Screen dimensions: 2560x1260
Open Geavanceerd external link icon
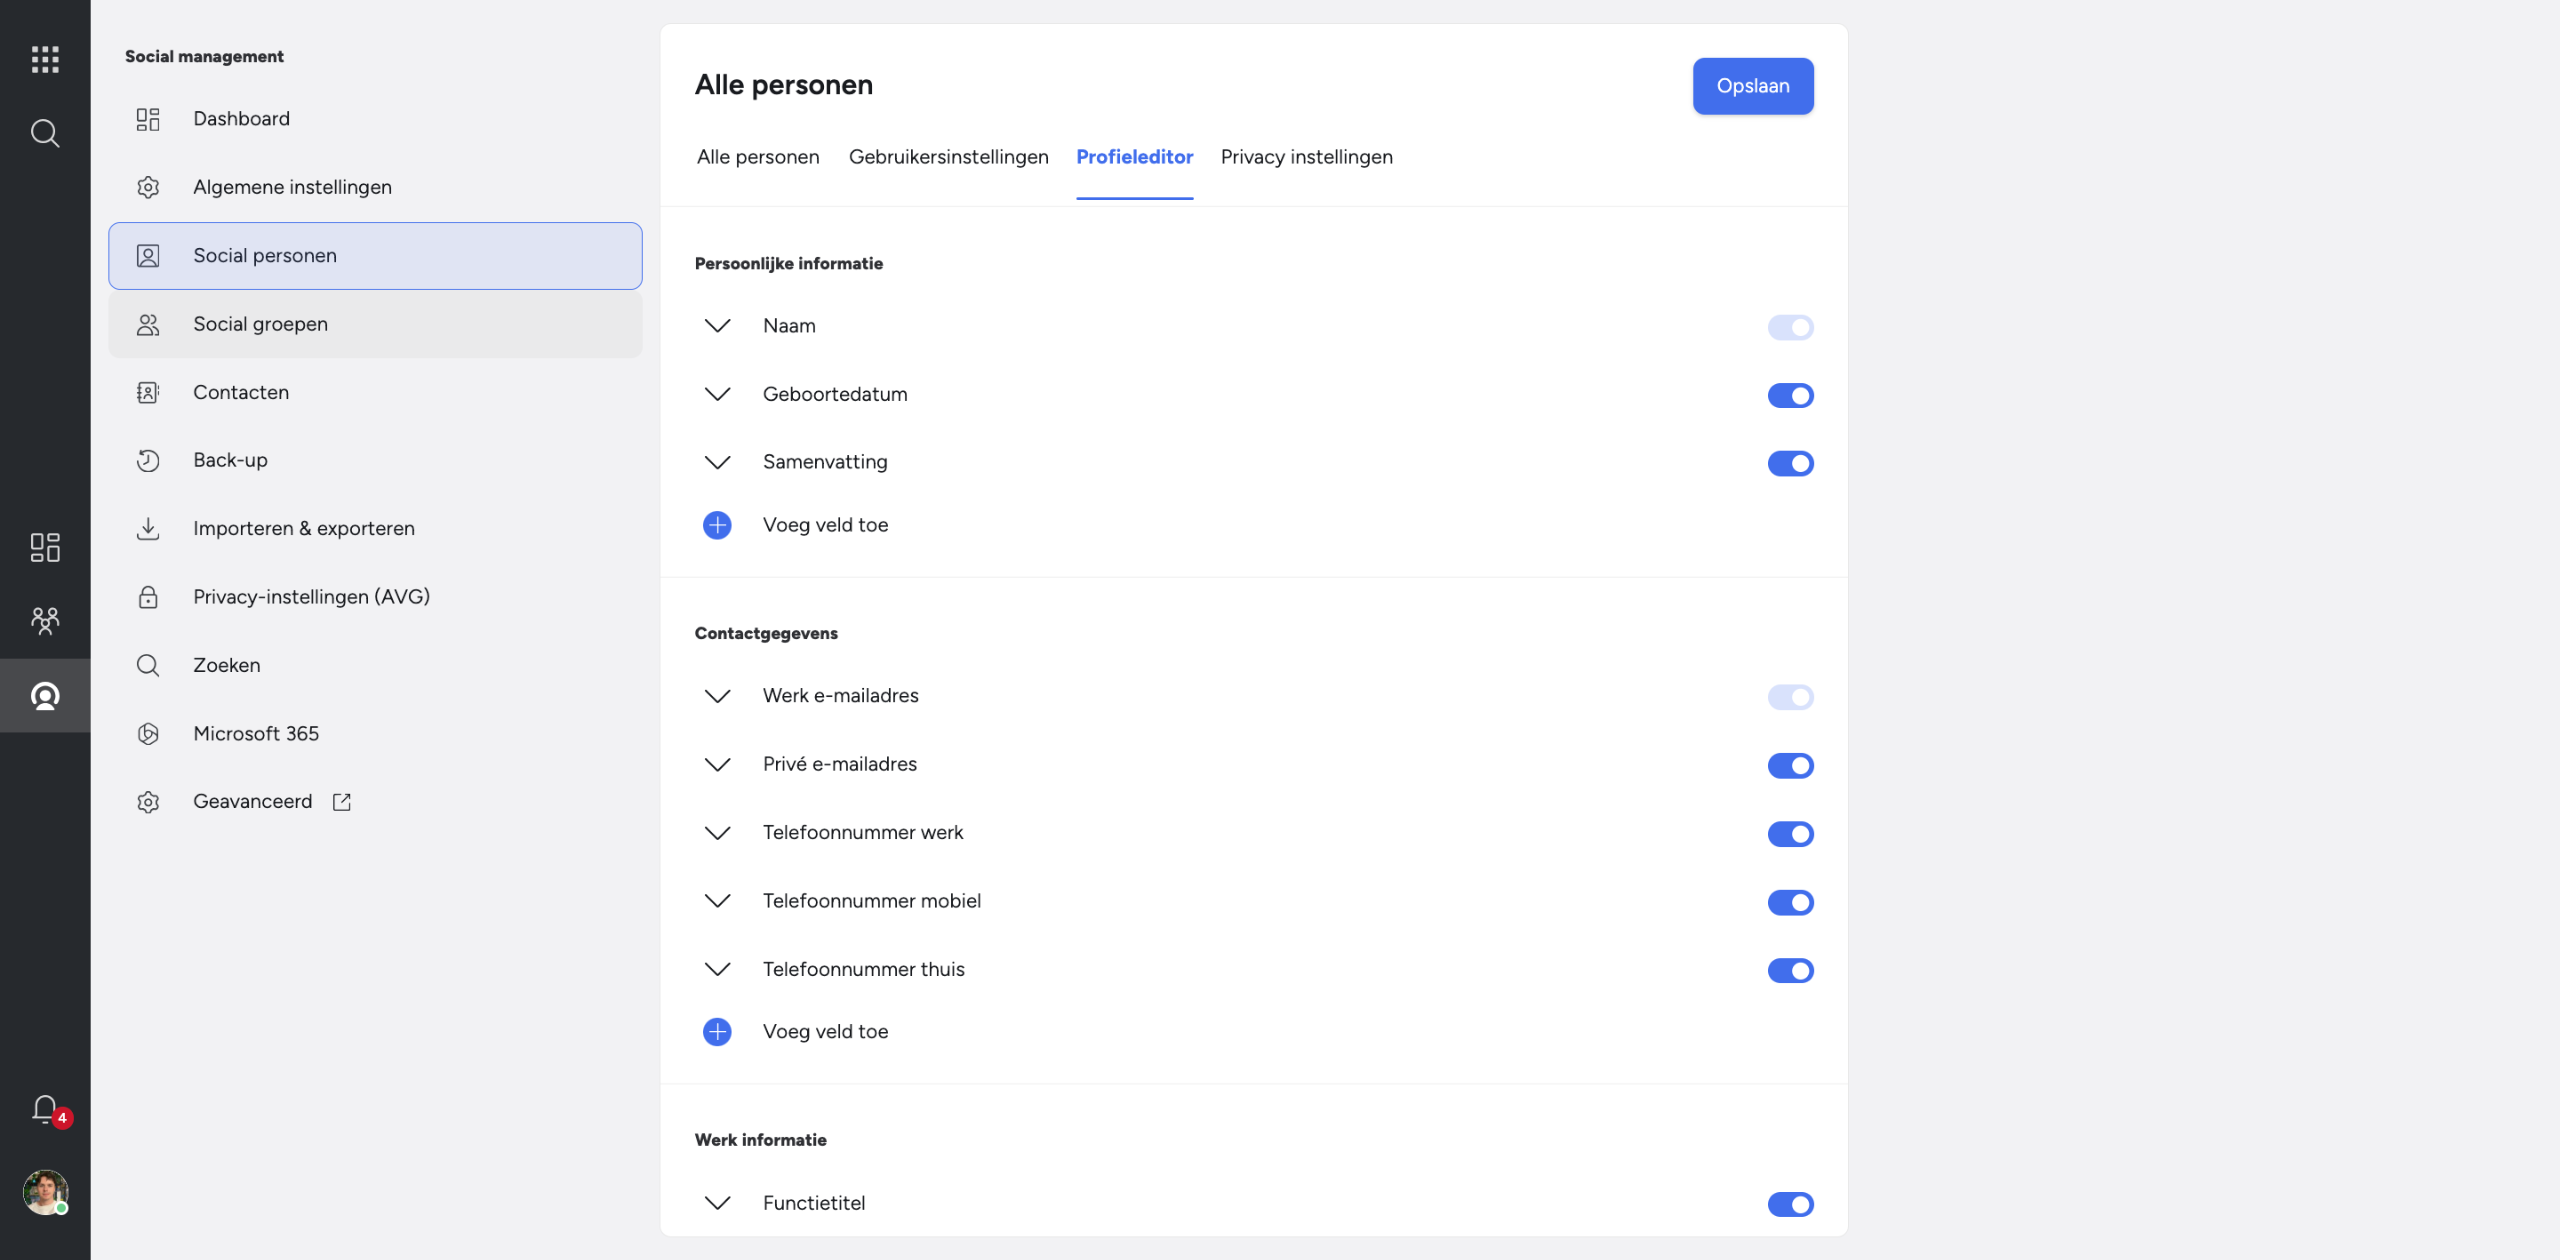pos(342,802)
